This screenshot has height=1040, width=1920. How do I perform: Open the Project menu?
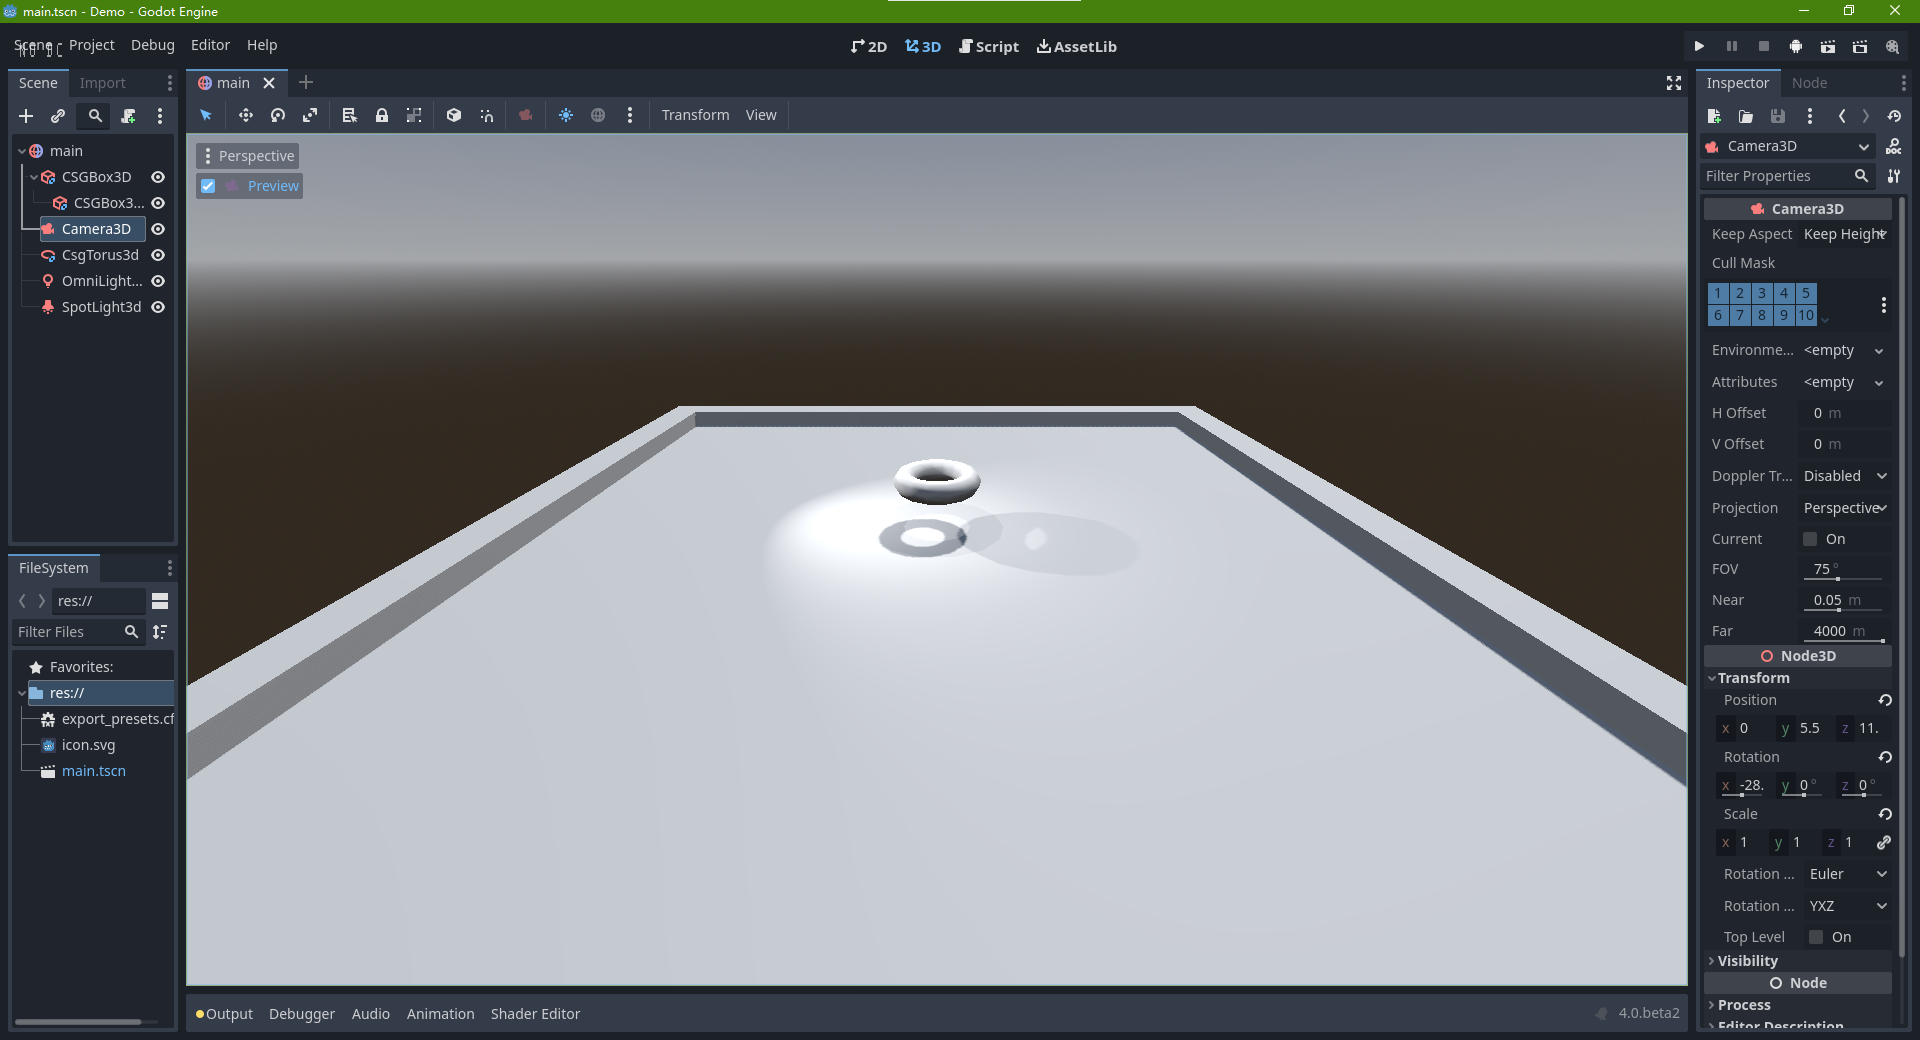91,45
